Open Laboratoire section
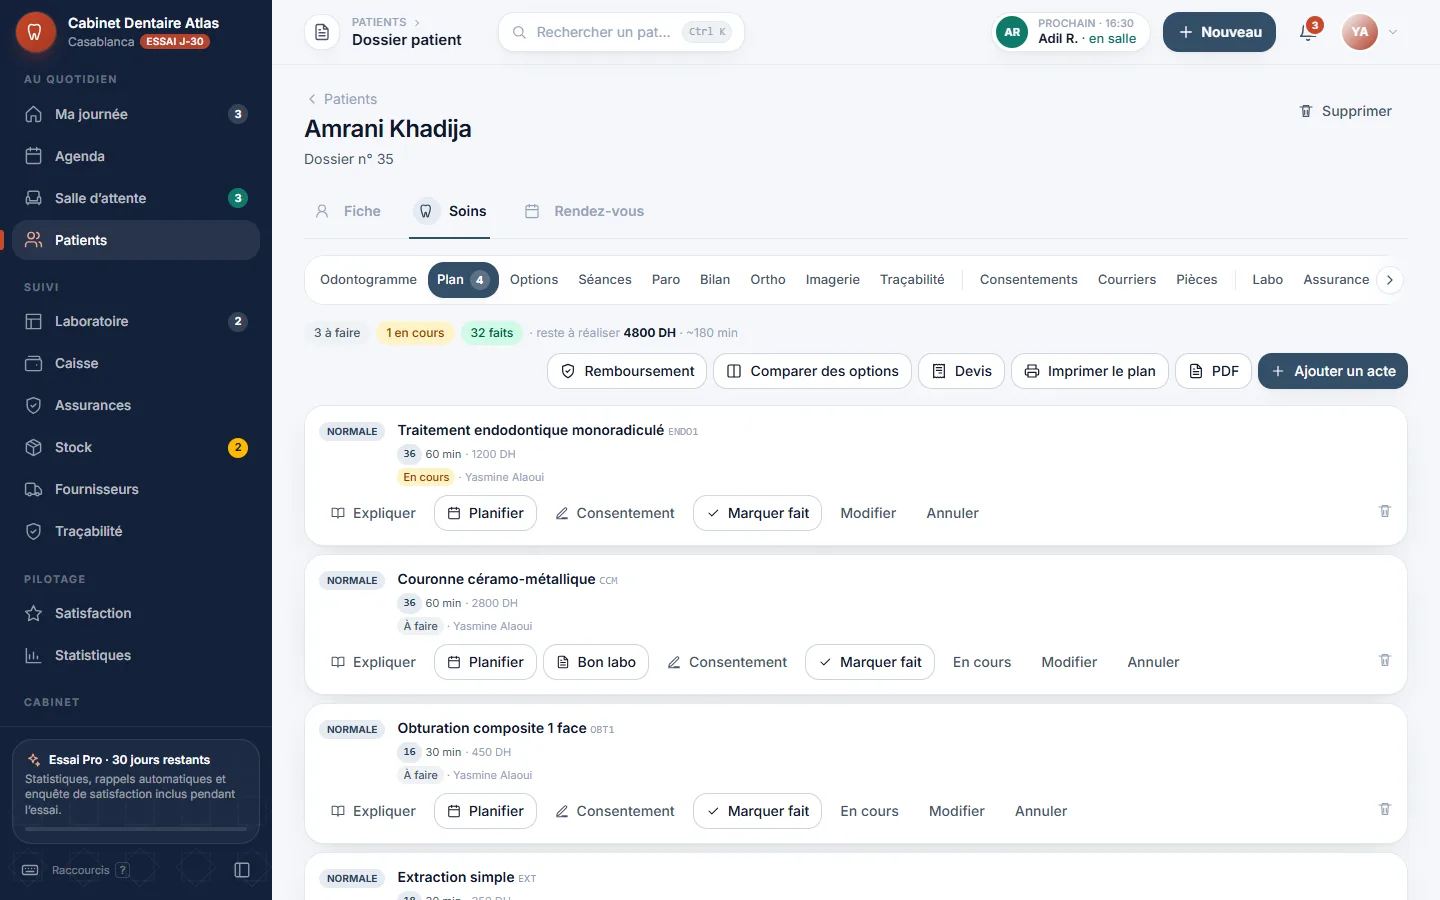Image resolution: width=1440 pixels, height=900 pixels. click(x=136, y=321)
